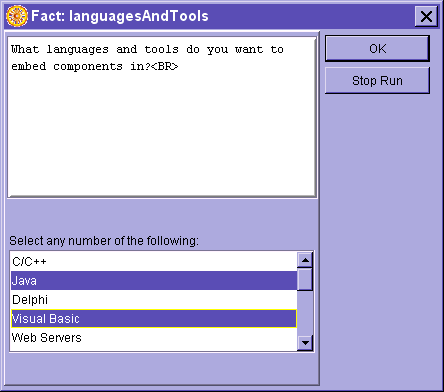Image resolution: width=444 pixels, height=392 pixels.
Task: Confirm the selection with the OK button
Action: click(377, 49)
